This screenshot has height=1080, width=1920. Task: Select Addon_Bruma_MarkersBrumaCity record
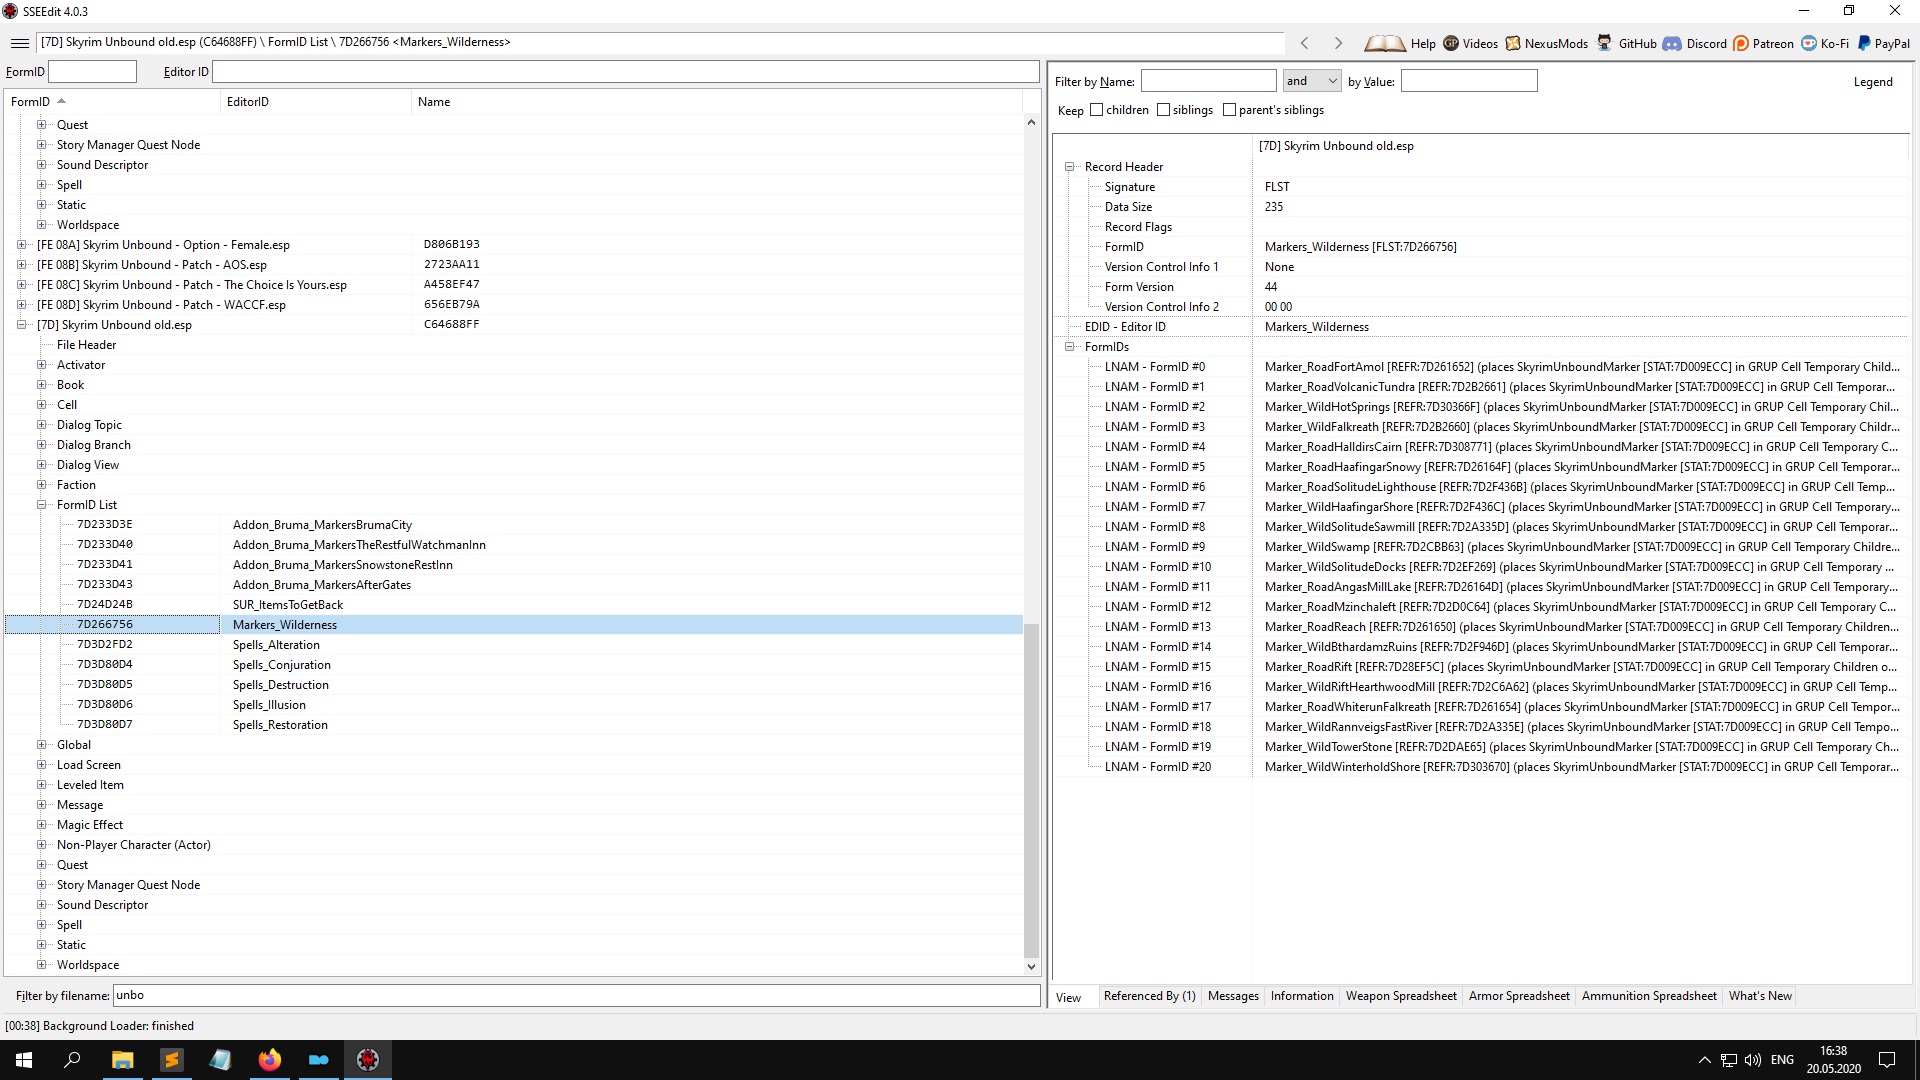(513, 525)
